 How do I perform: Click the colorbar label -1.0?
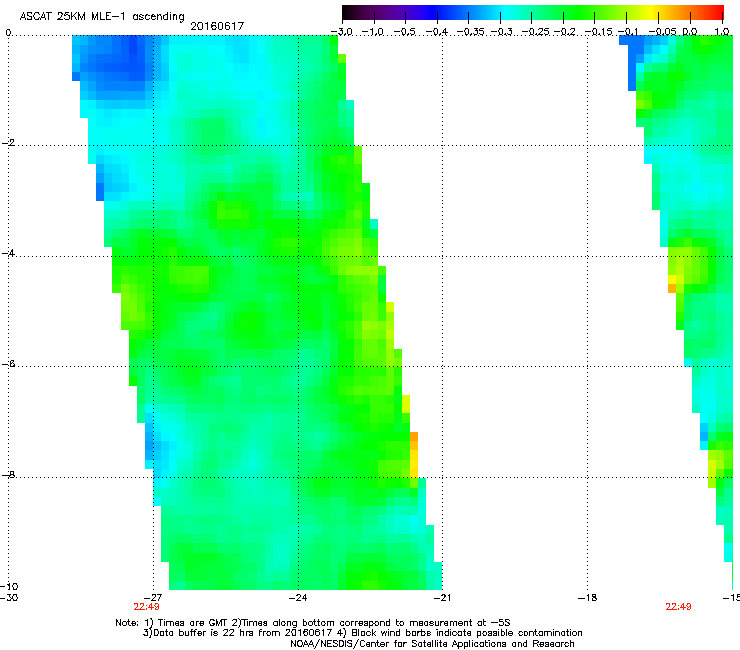[373, 32]
